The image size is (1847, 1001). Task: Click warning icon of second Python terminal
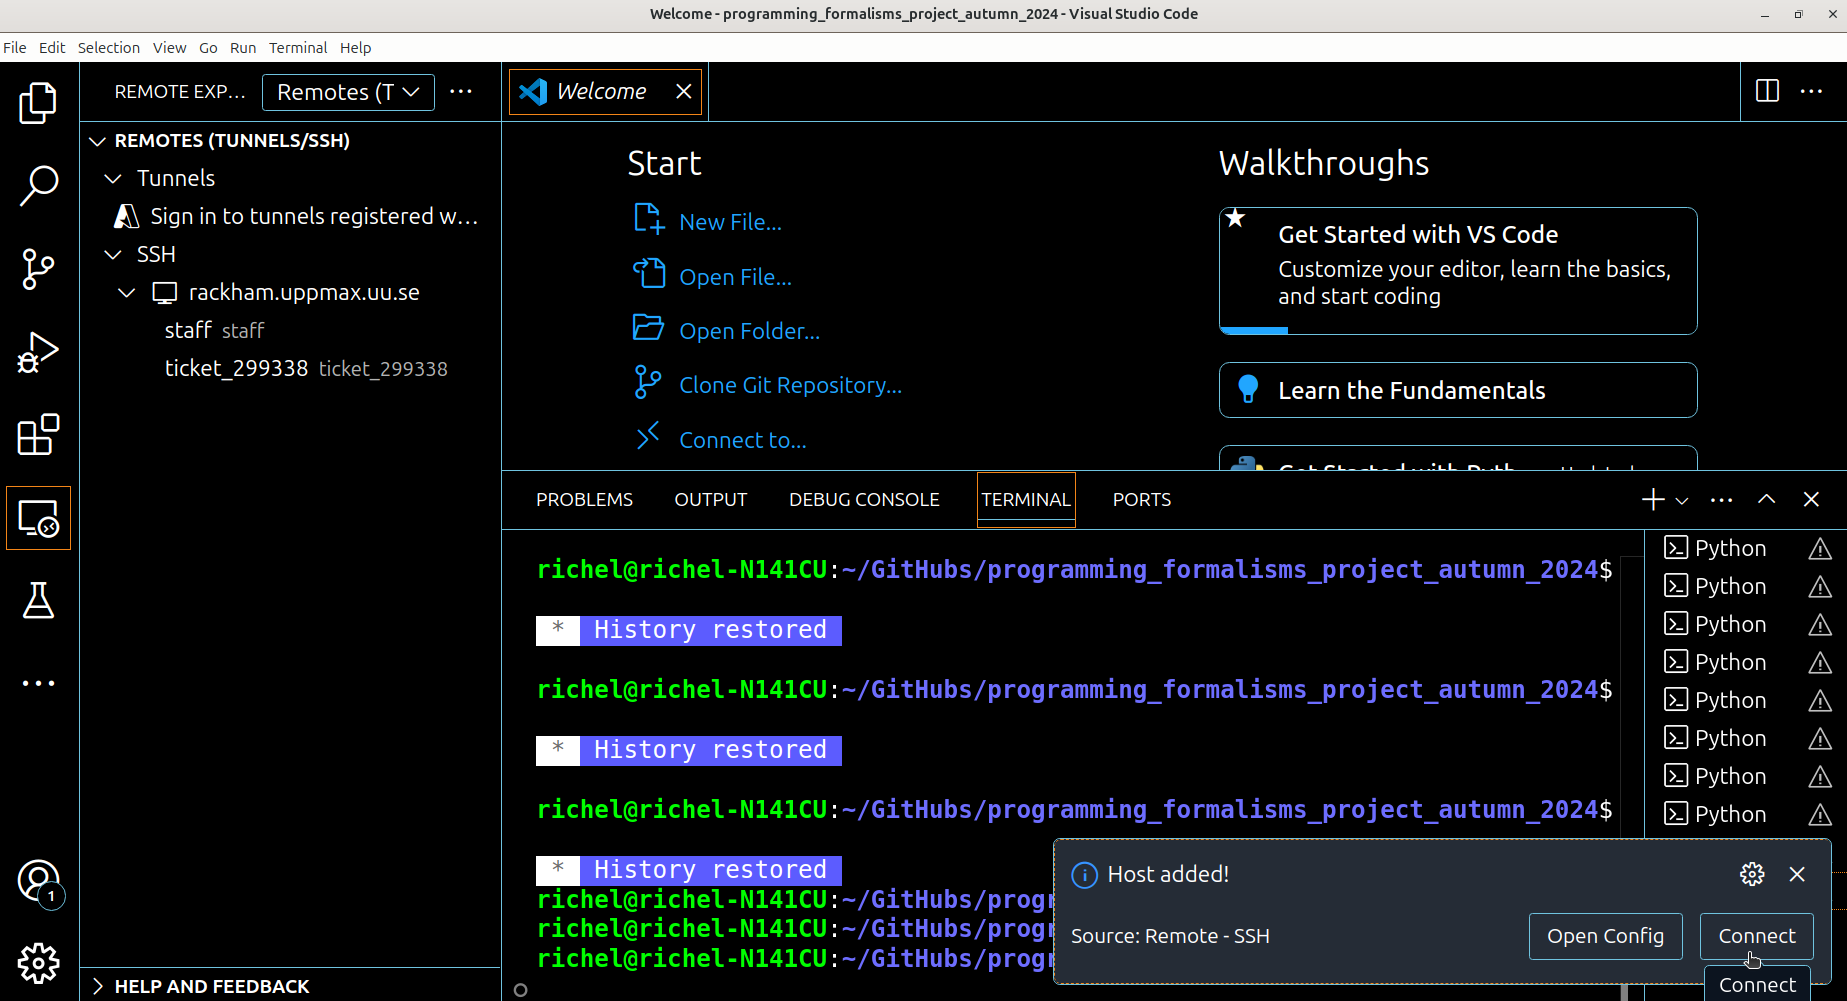1820,586
